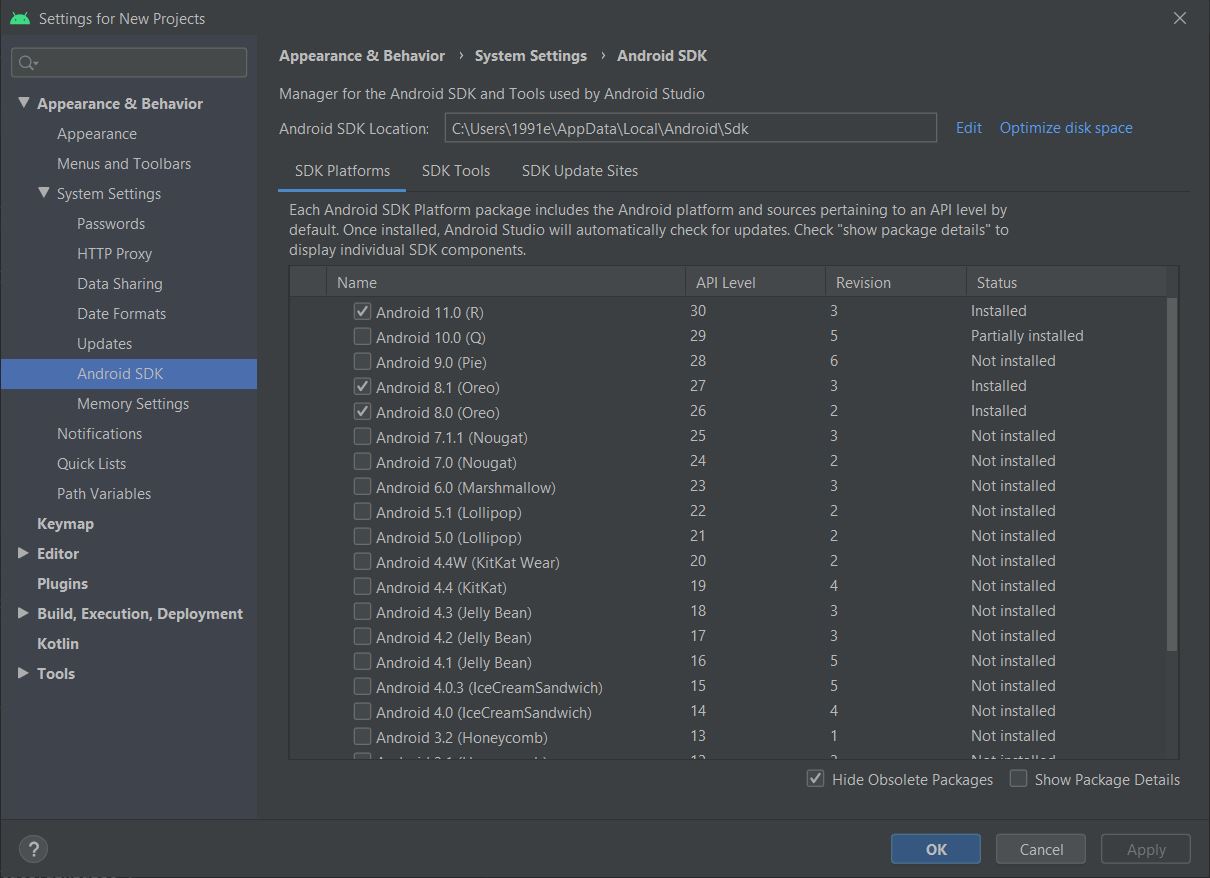Collapse Appearance & Behavior tree node
Viewport: 1210px width, 878px height.
(23, 103)
